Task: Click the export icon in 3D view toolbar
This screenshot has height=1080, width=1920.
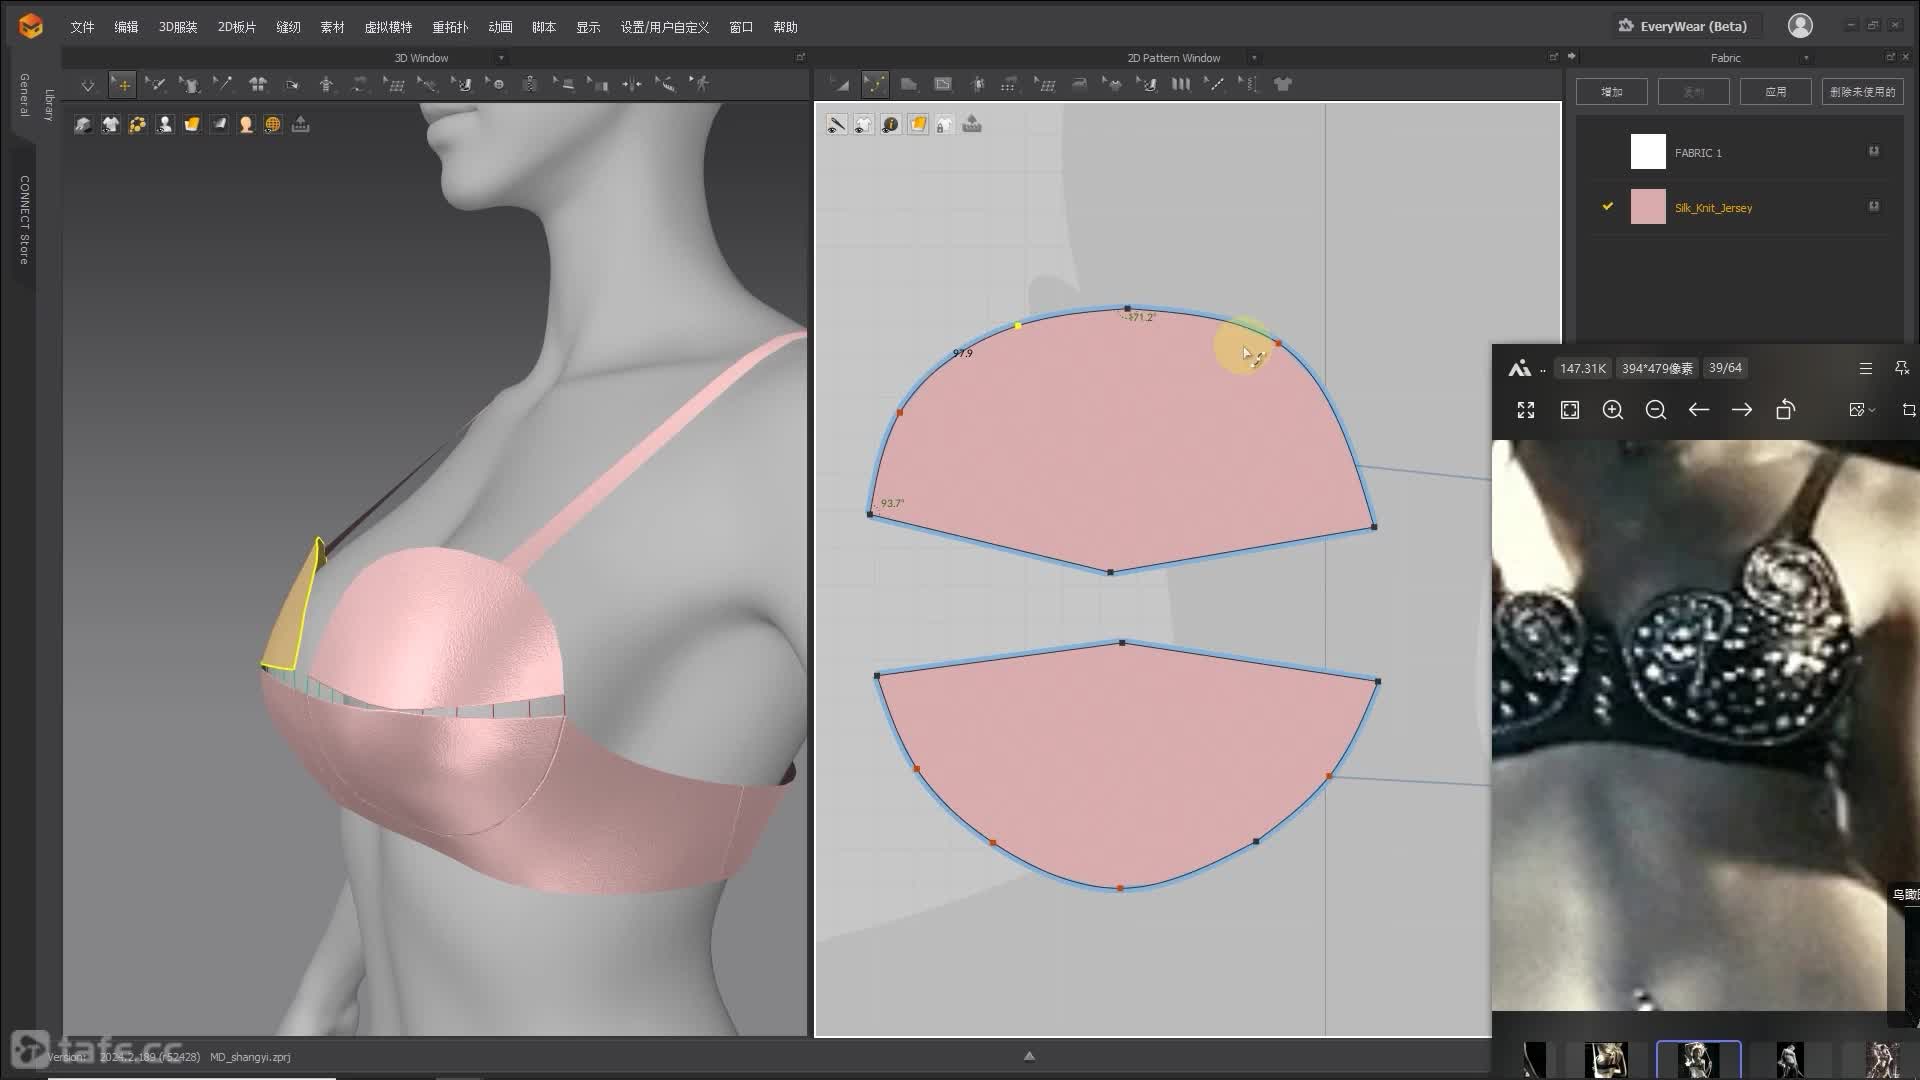Action: (300, 125)
